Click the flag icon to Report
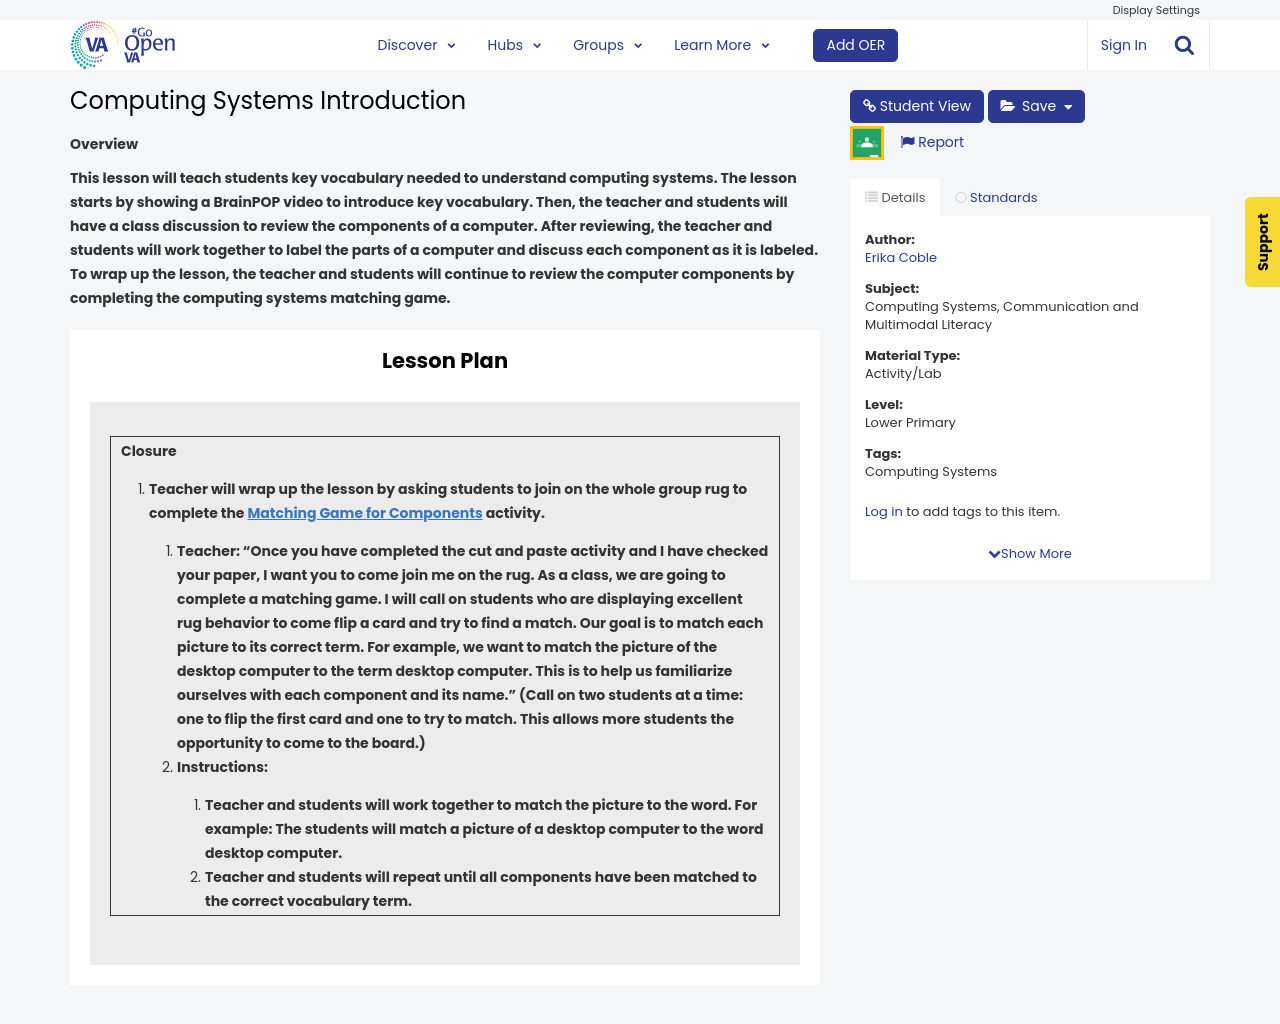Screen dimensions: 1280x1024 908,142
